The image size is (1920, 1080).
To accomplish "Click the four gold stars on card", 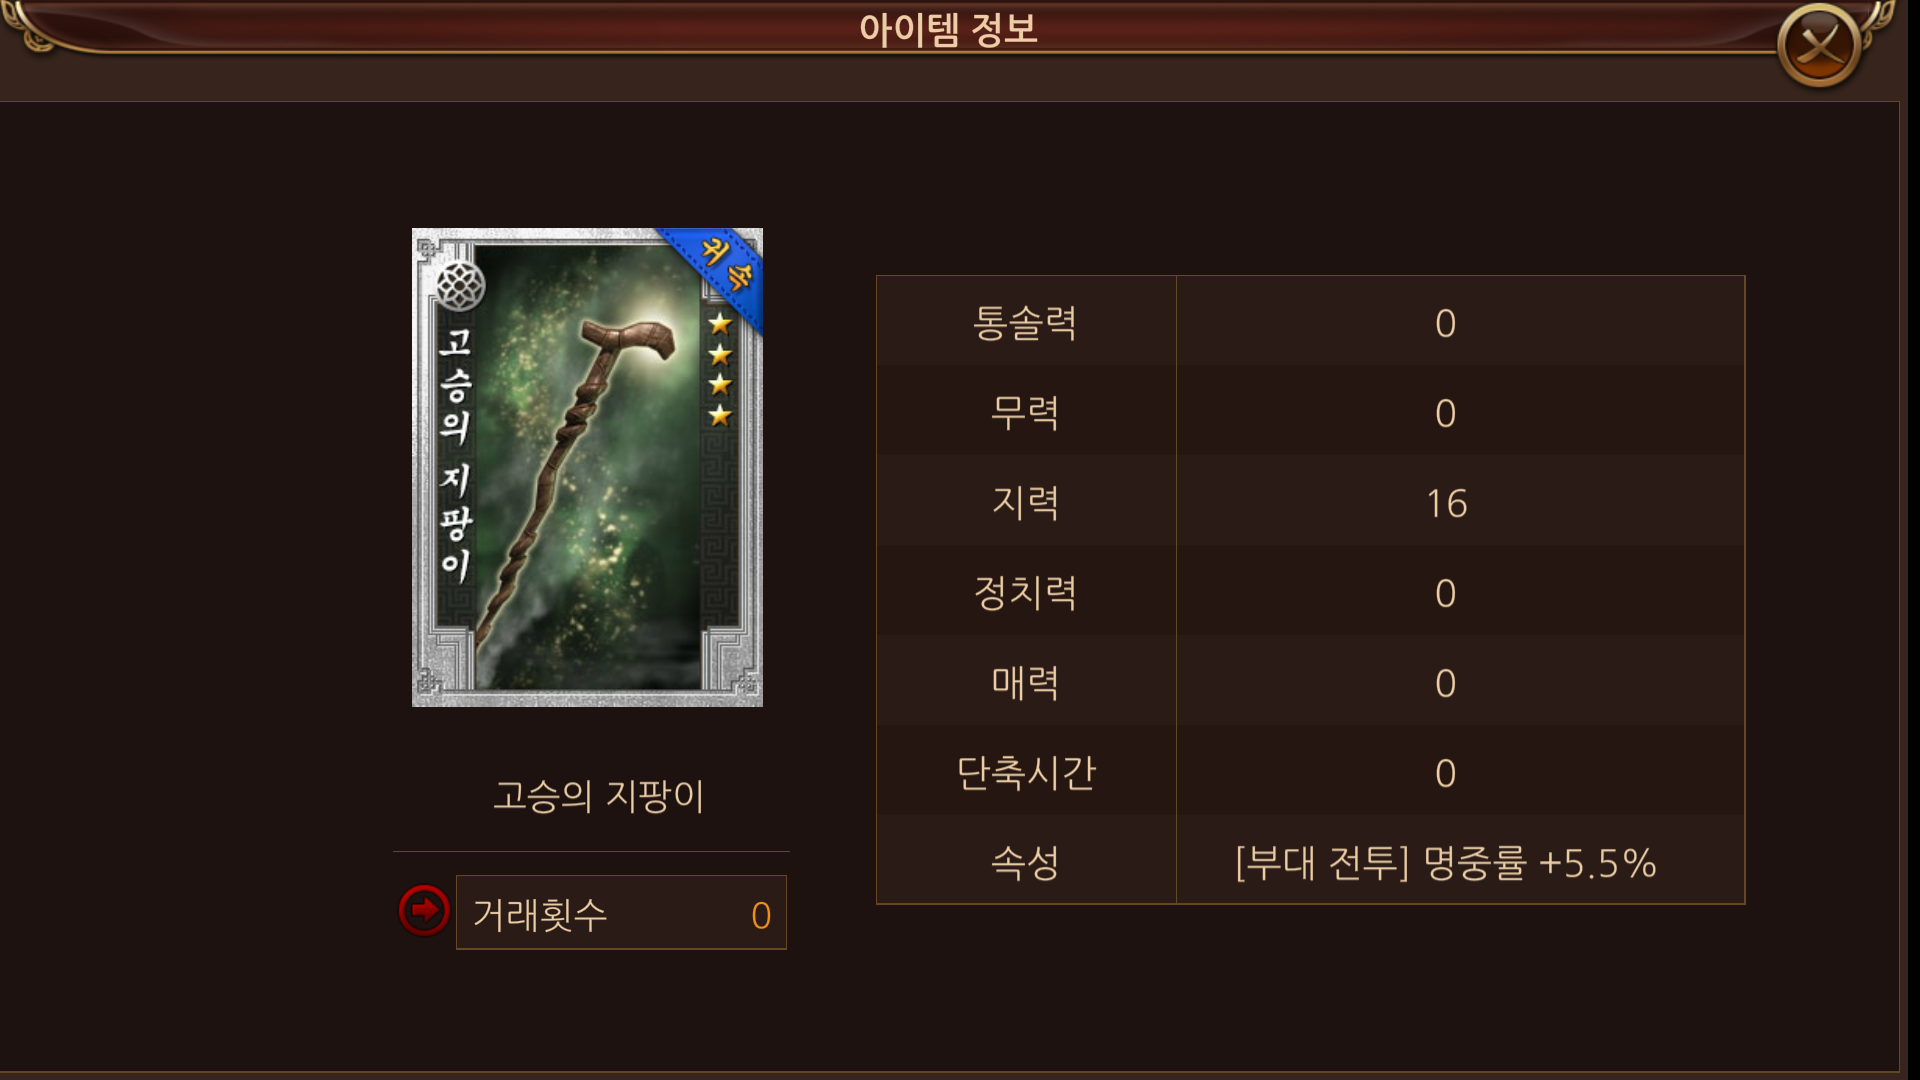I will coord(720,369).
